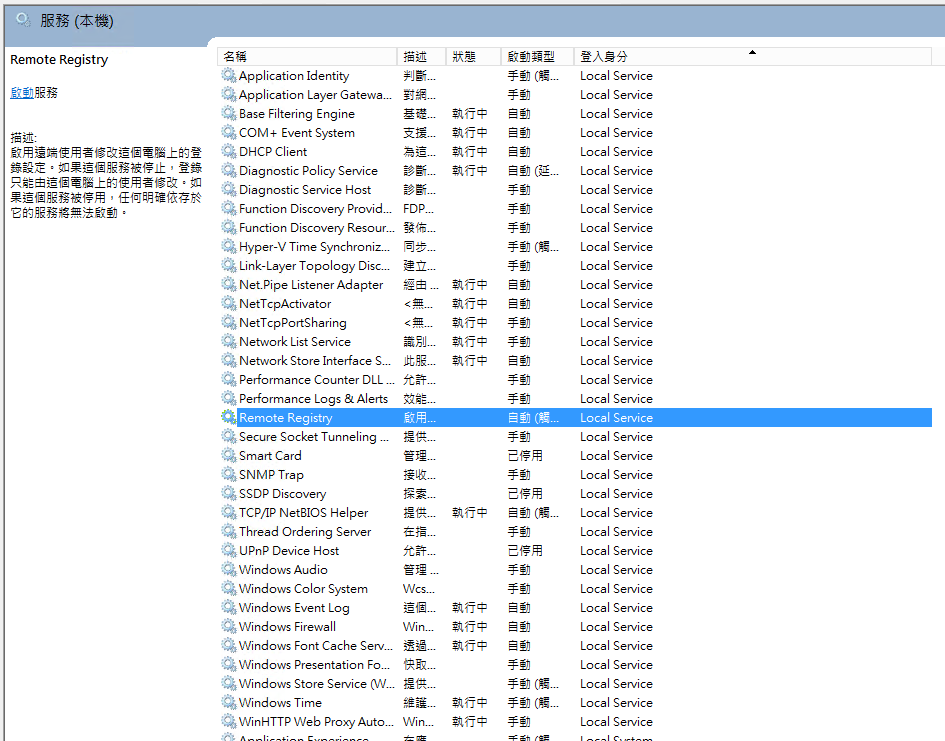Click Windows Firewall's Local Service cell
The height and width of the screenshot is (741, 945).
616,627
